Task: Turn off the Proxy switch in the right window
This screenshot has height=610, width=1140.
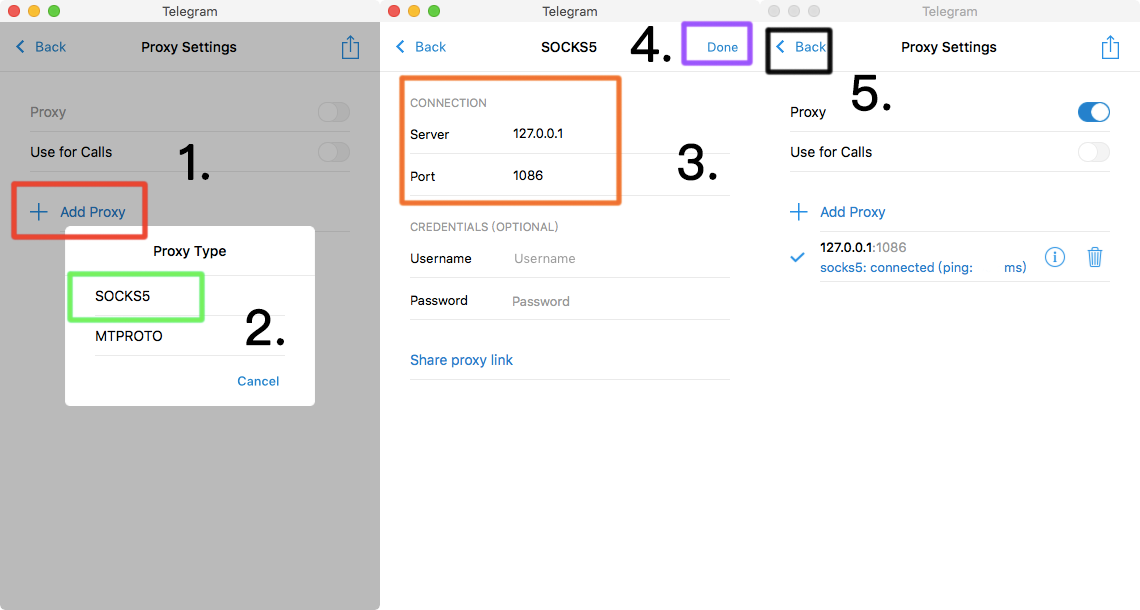Action: point(1093,112)
